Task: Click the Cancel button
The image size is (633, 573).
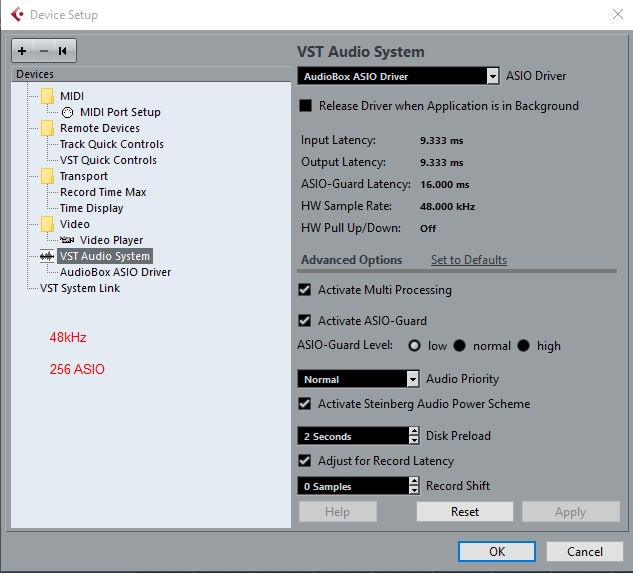Action: (585, 552)
